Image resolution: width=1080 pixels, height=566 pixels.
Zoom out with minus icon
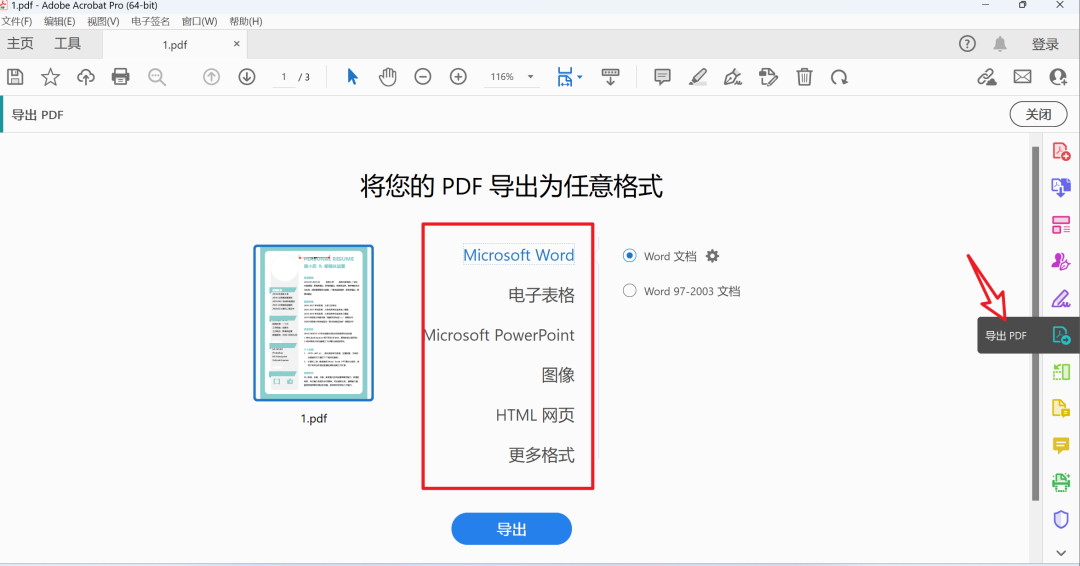pyautogui.click(x=423, y=77)
